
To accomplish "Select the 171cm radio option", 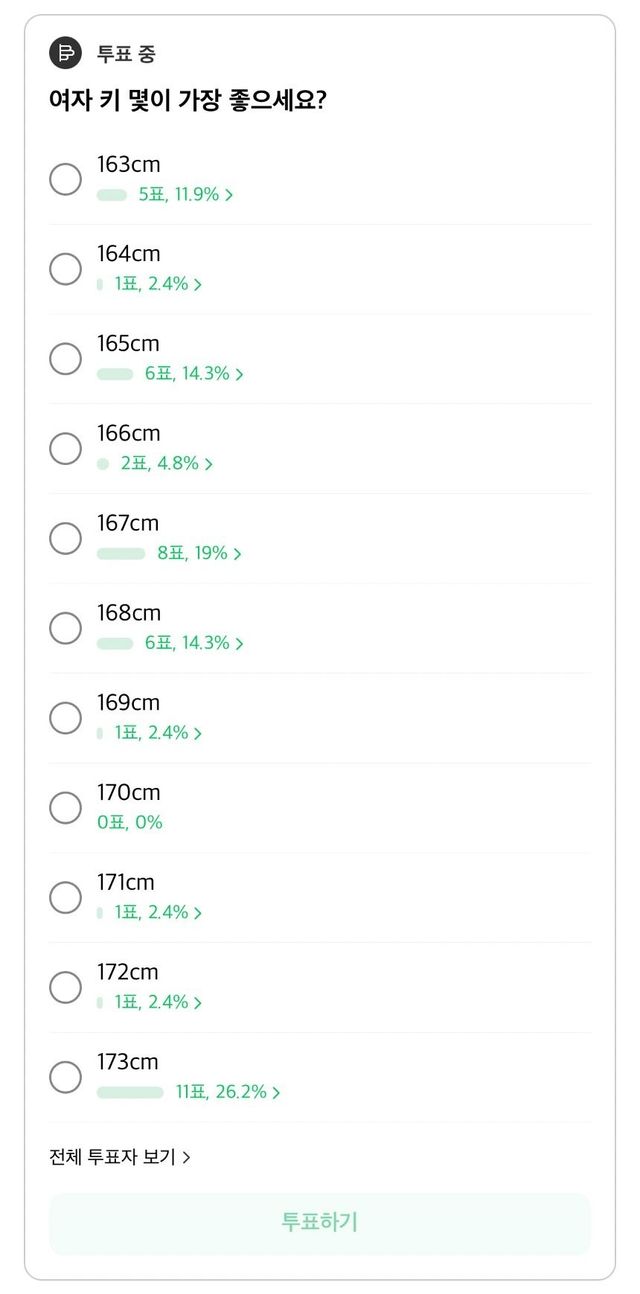I will (66, 898).
